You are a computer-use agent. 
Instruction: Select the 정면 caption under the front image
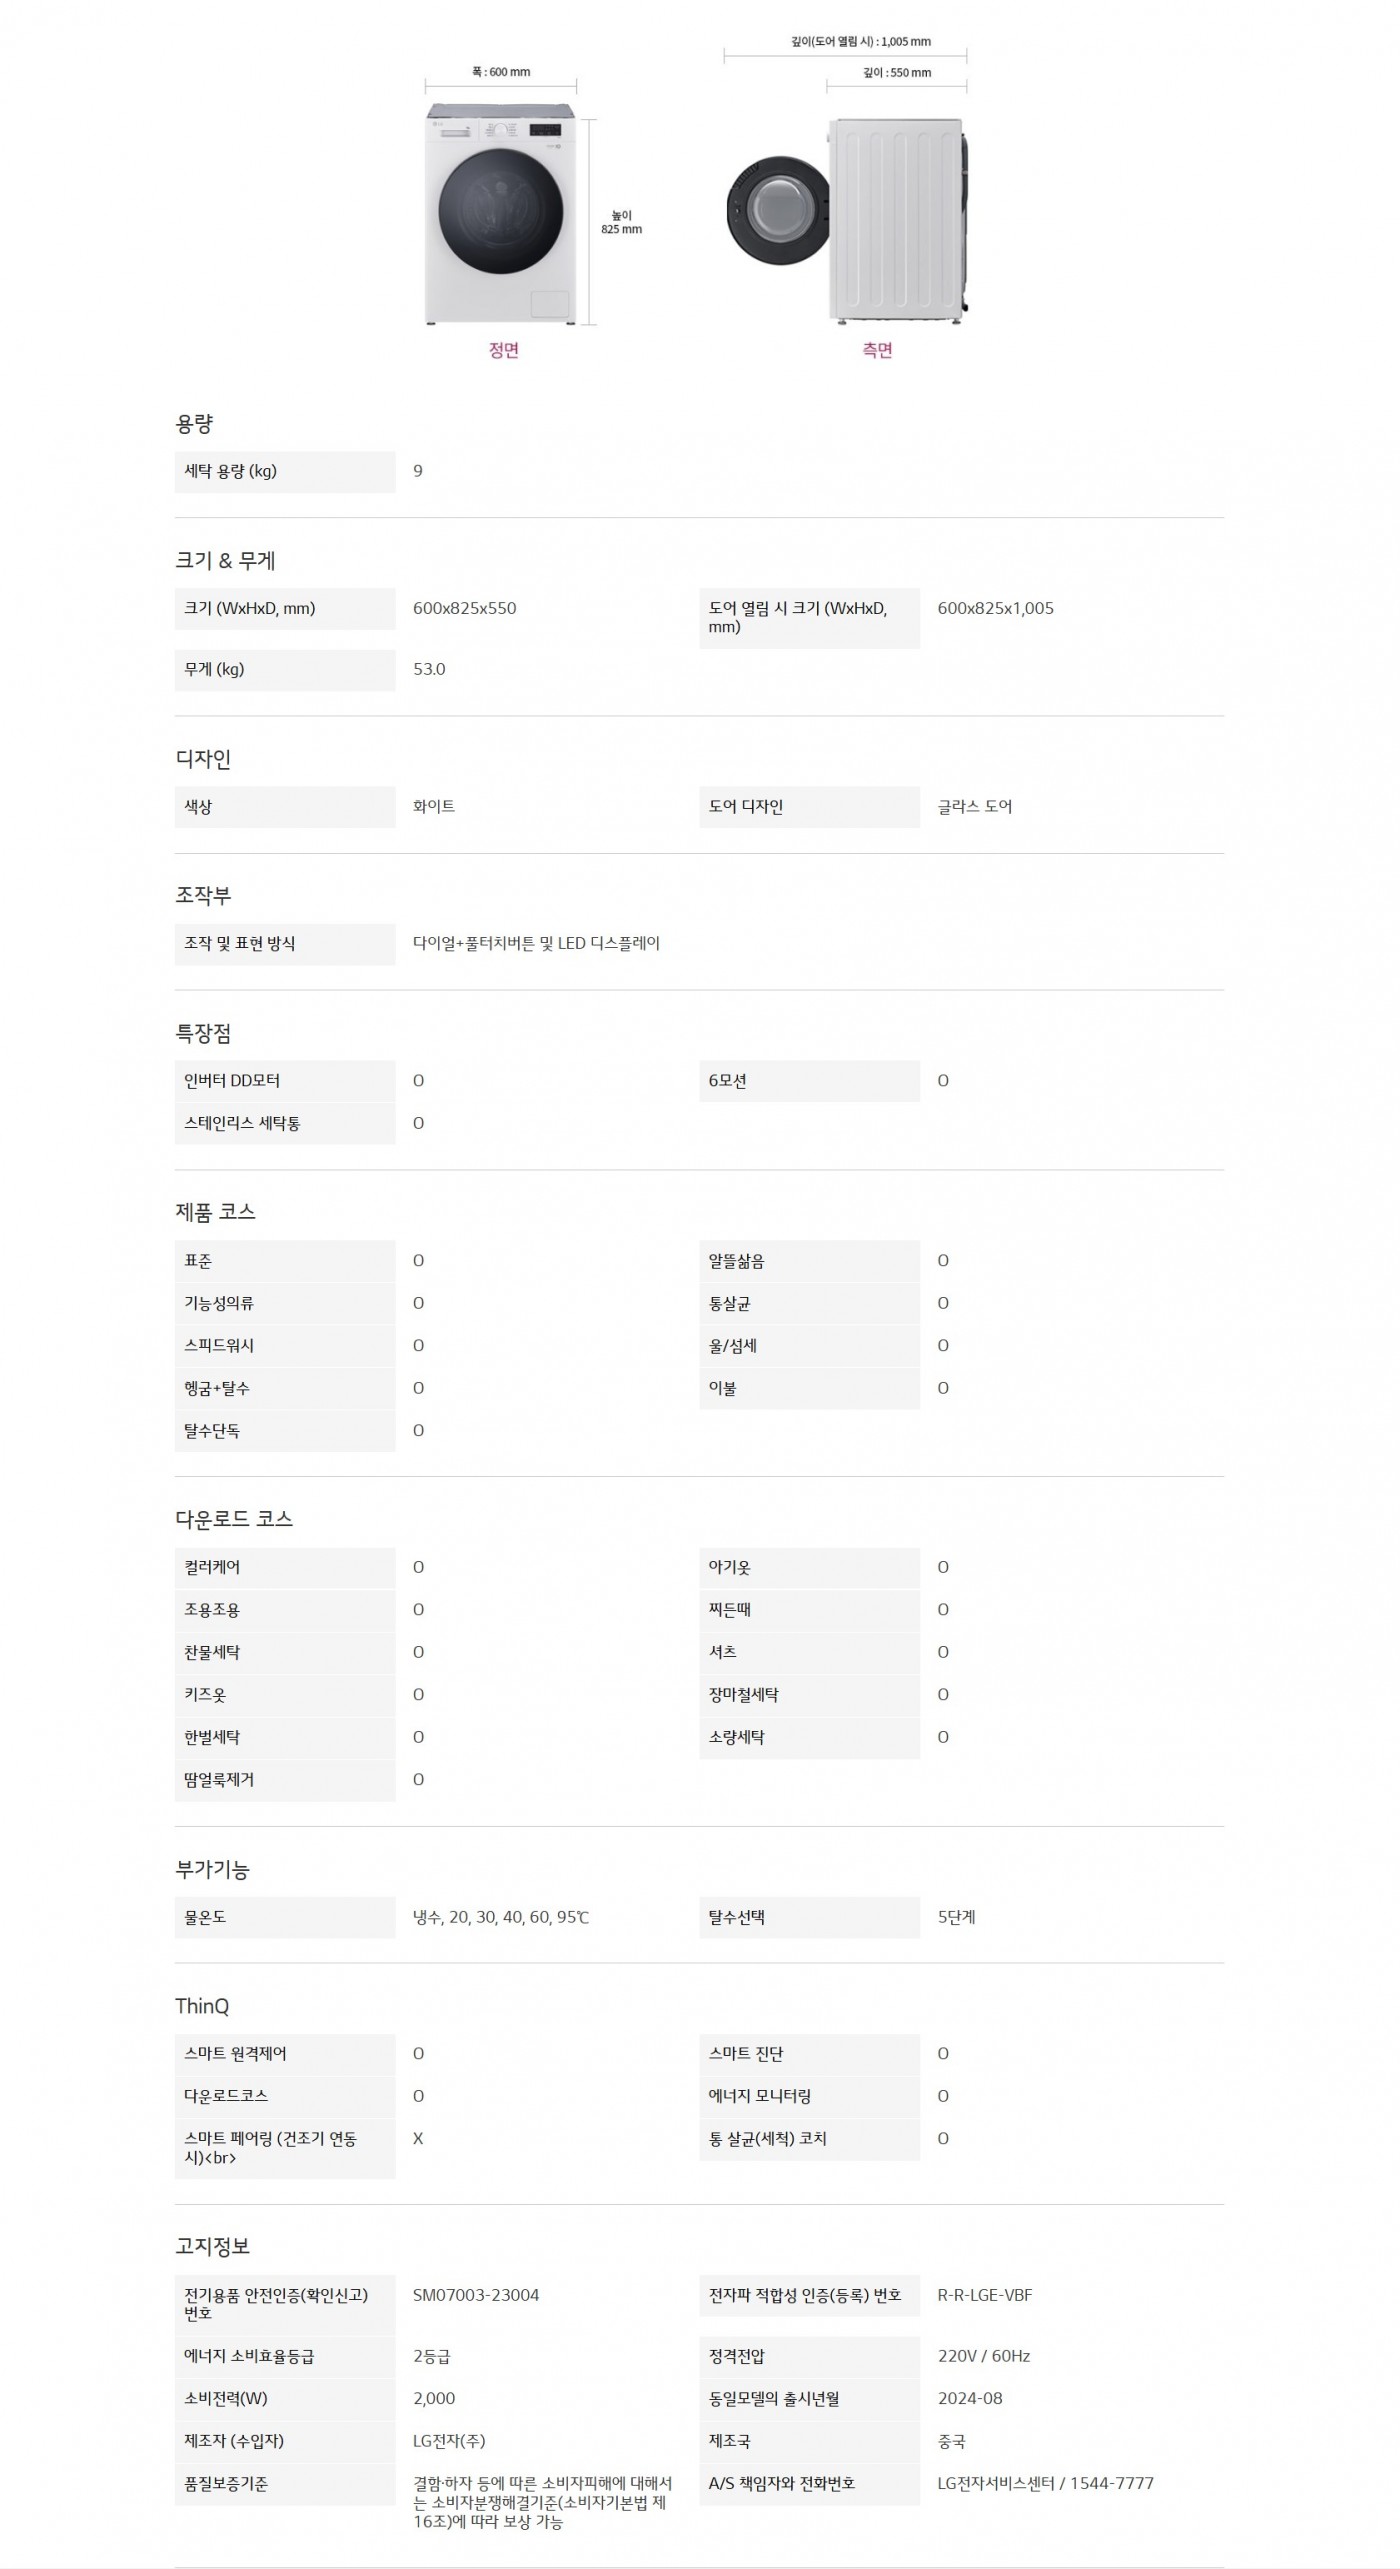[503, 350]
